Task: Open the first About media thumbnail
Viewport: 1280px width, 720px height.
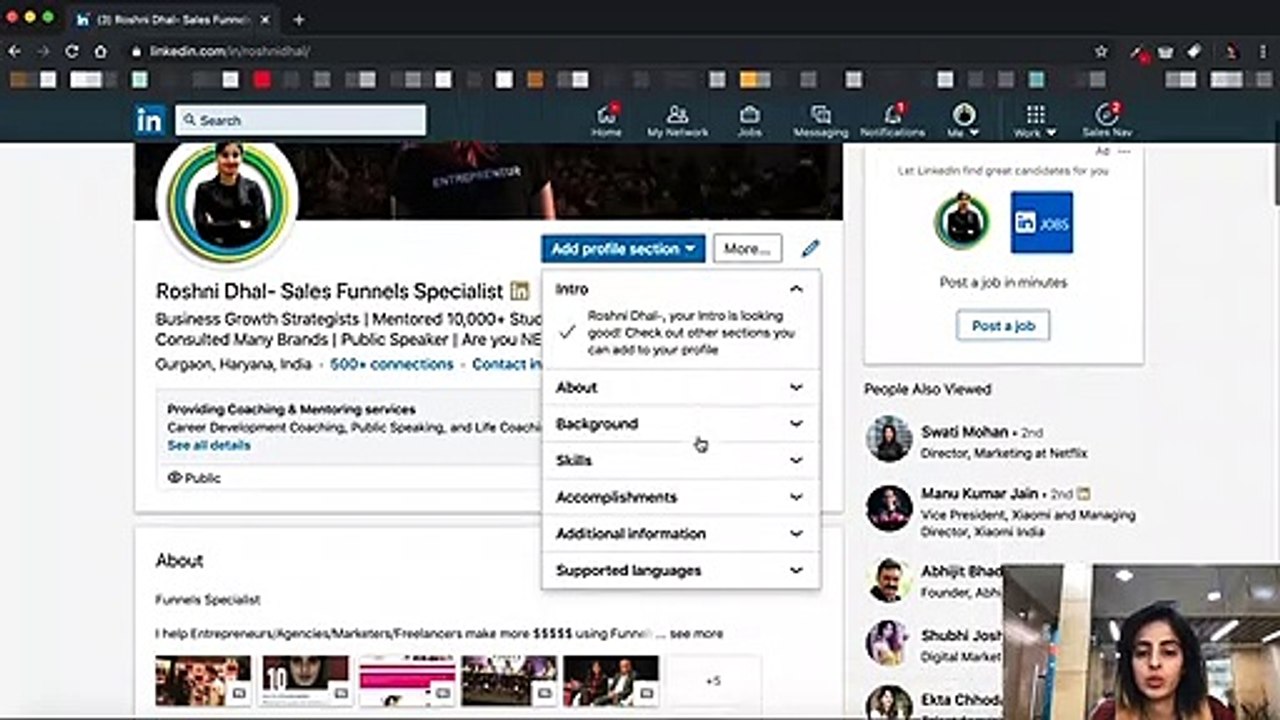Action: point(203,681)
